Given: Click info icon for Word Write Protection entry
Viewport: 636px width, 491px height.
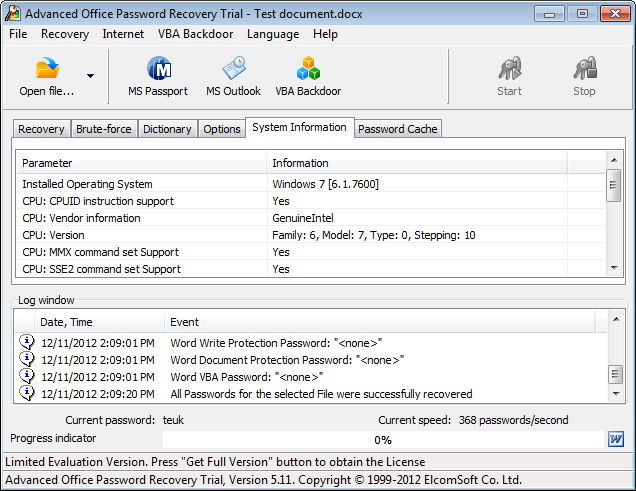Looking at the screenshot, I should coord(27,342).
